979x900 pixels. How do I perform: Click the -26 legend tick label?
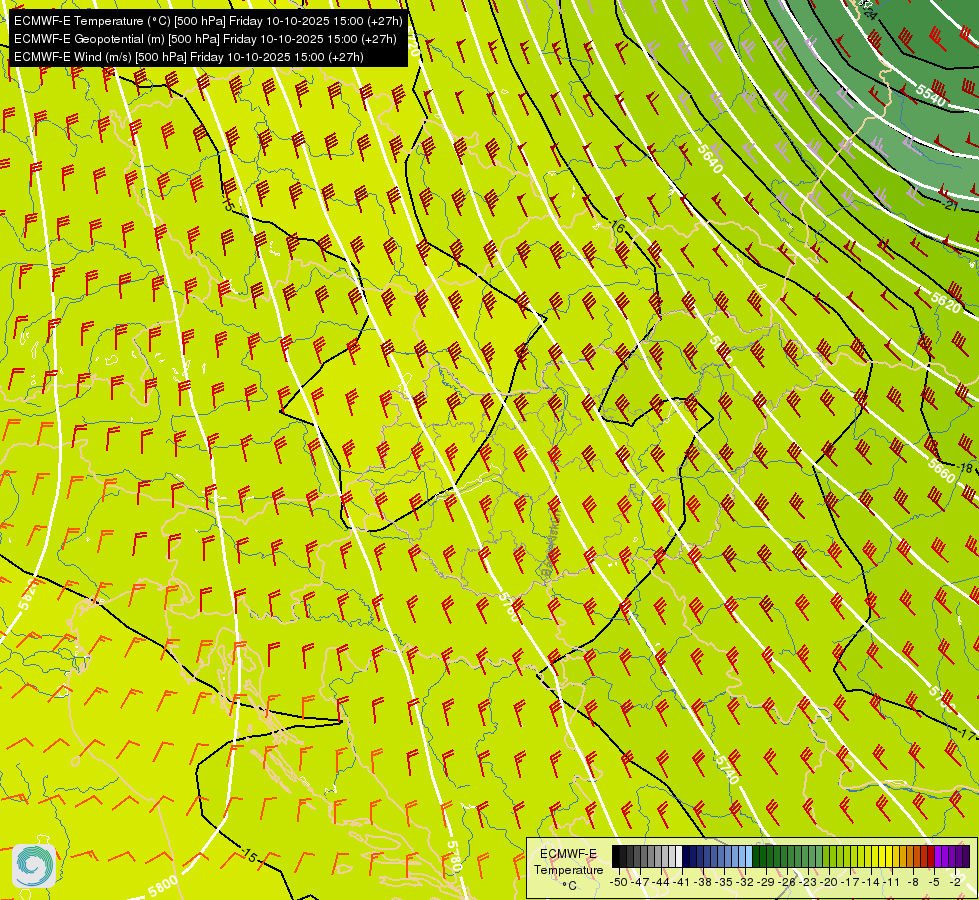(x=787, y=882)
